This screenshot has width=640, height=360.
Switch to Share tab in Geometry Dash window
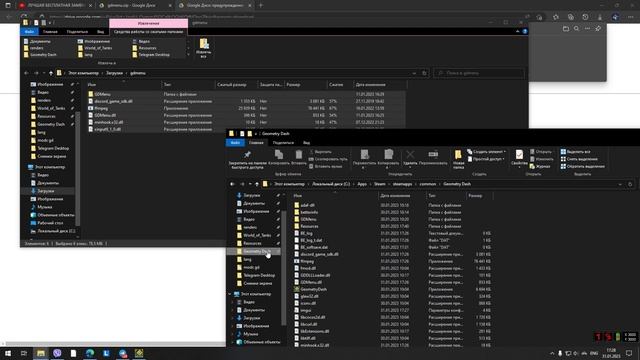coord(283,143)
